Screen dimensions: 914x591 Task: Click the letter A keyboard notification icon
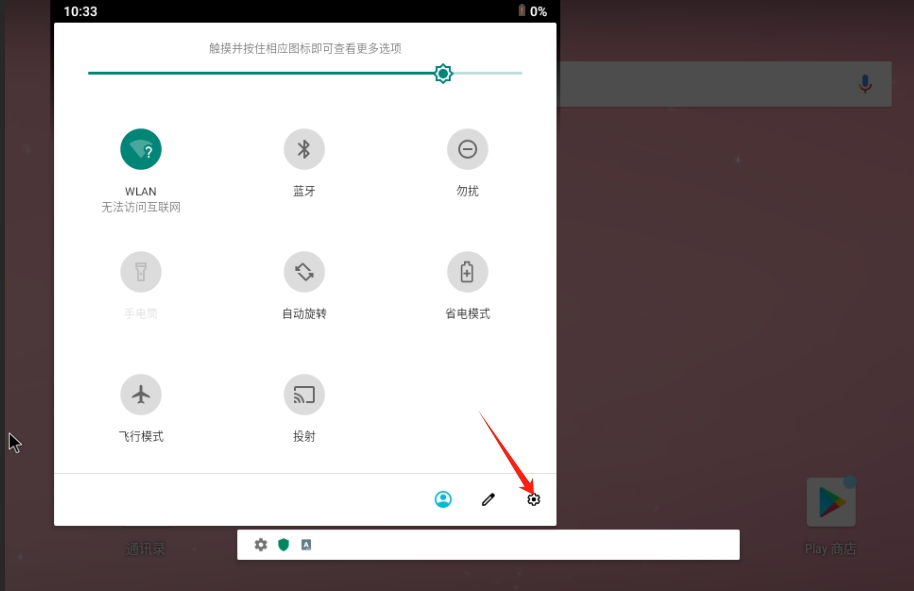[306, 545]
